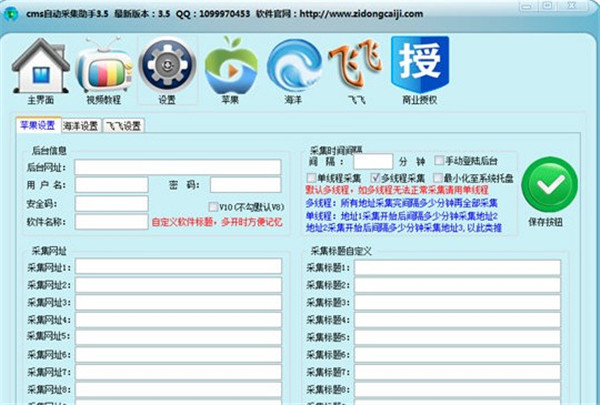The height and width of the screenshot is (405, 600).
Task: Click the 采集标题2 input field
Action: pyautogui.click(x=458, y=285)
